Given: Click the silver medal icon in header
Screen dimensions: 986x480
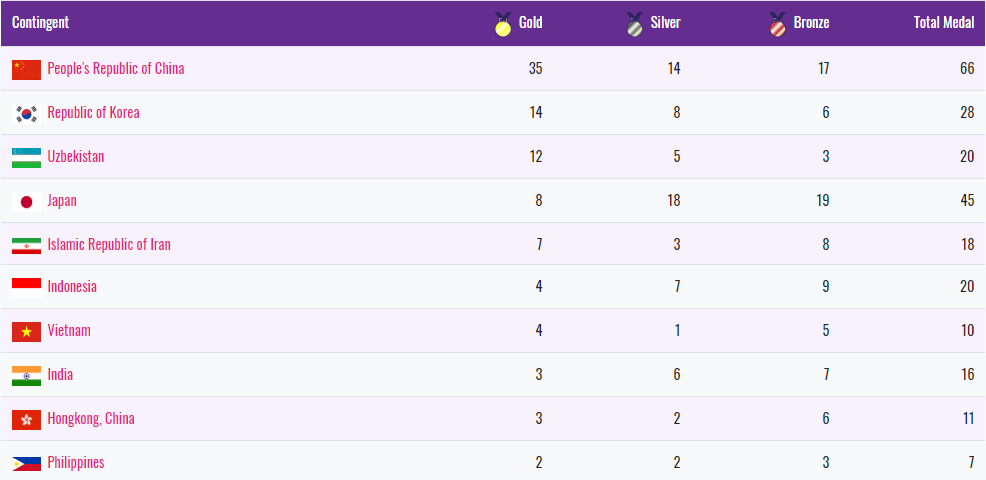Looking at the screenshot, I should point(634,23).
